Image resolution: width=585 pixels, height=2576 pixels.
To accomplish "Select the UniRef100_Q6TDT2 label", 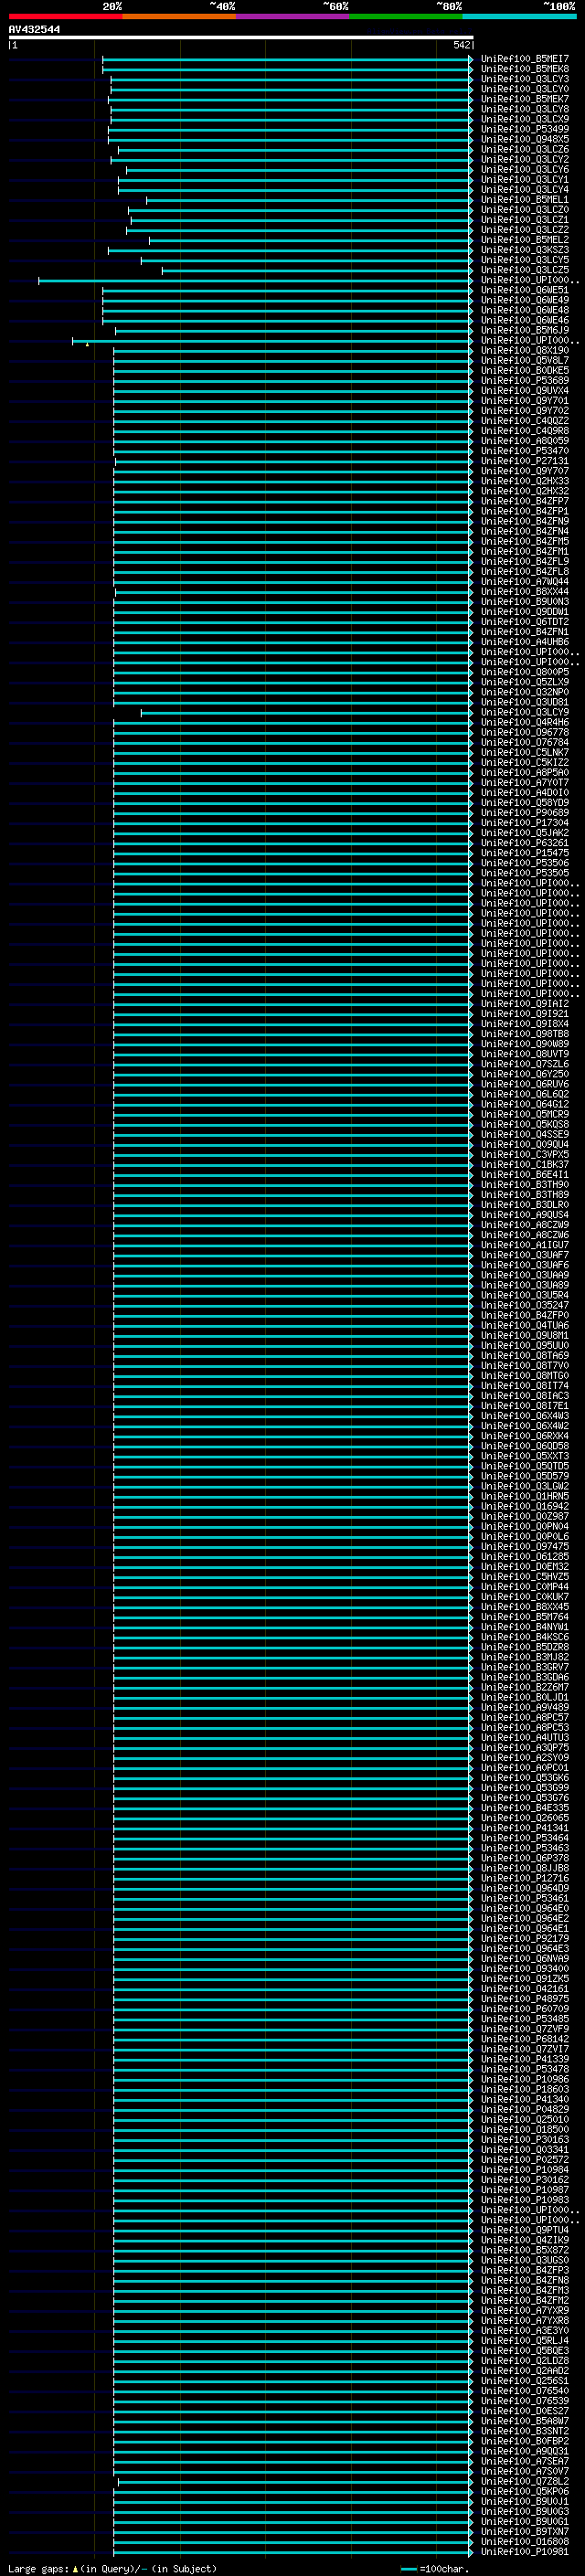I will click(524, 622).
